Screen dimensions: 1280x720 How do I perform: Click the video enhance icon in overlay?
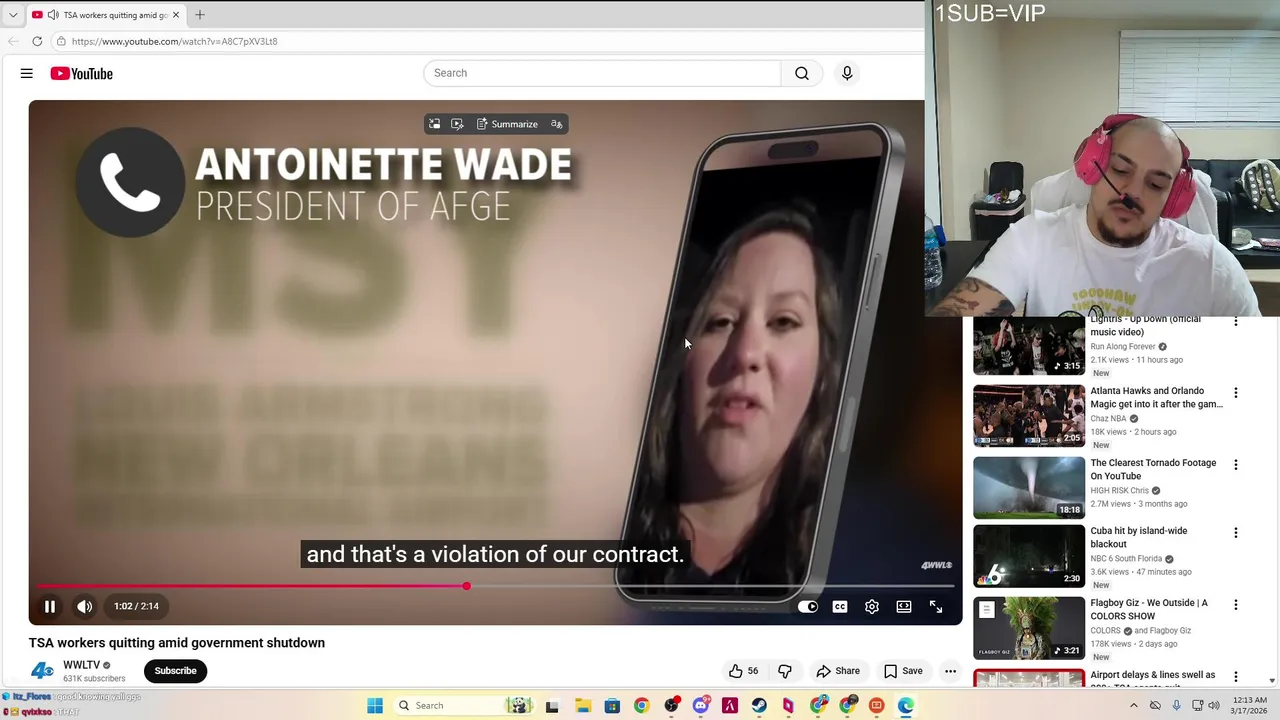(x=457, y=124)
